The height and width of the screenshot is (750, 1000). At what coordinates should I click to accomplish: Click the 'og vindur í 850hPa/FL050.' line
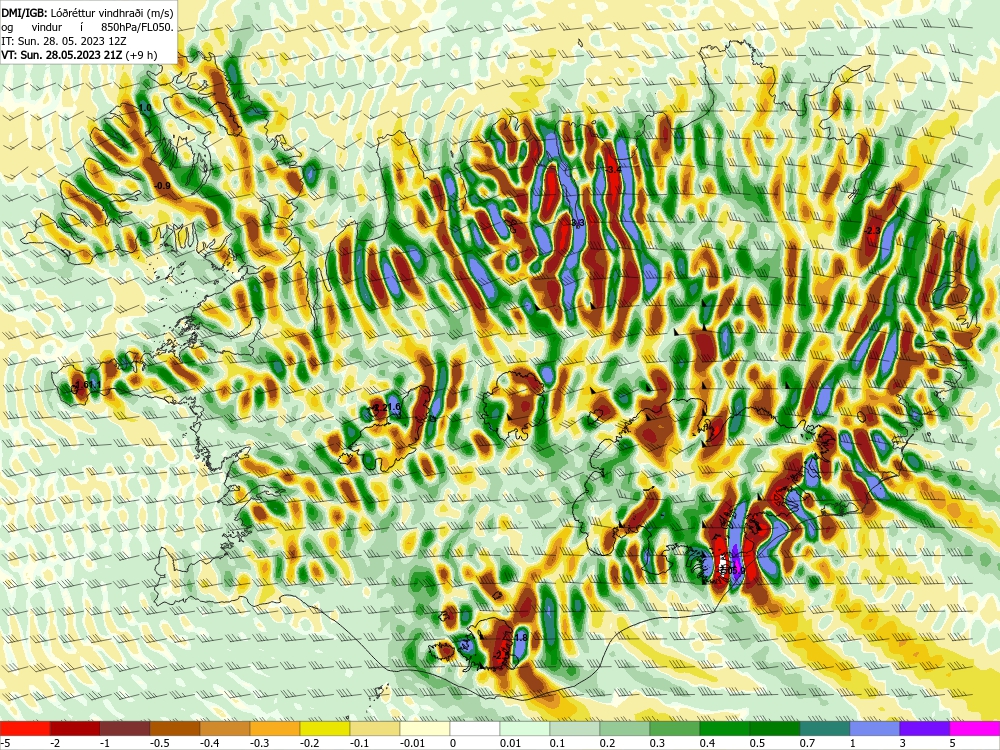pos(87,27)
